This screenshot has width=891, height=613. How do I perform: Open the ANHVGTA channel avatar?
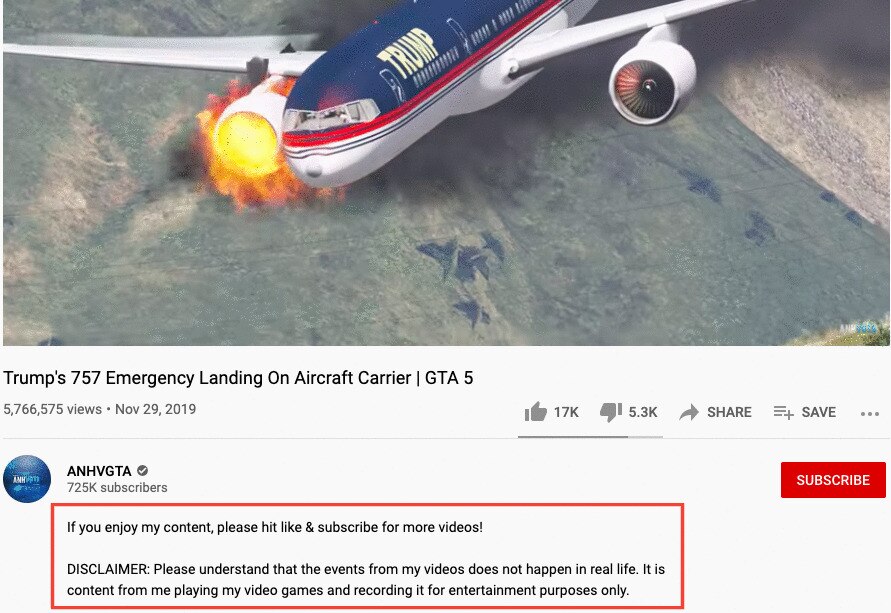(x=27, y=479)
